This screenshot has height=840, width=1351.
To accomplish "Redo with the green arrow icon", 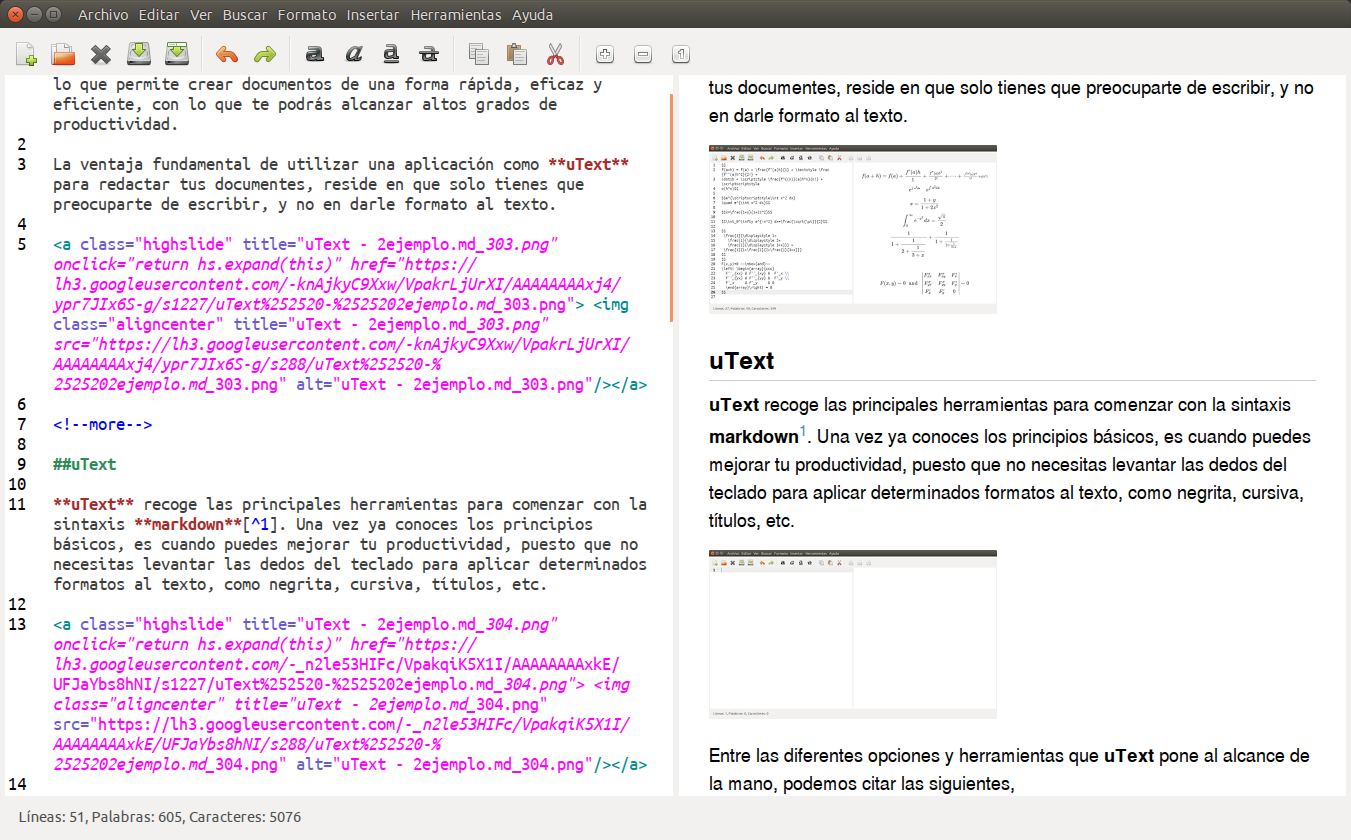I will pos(265,54).
